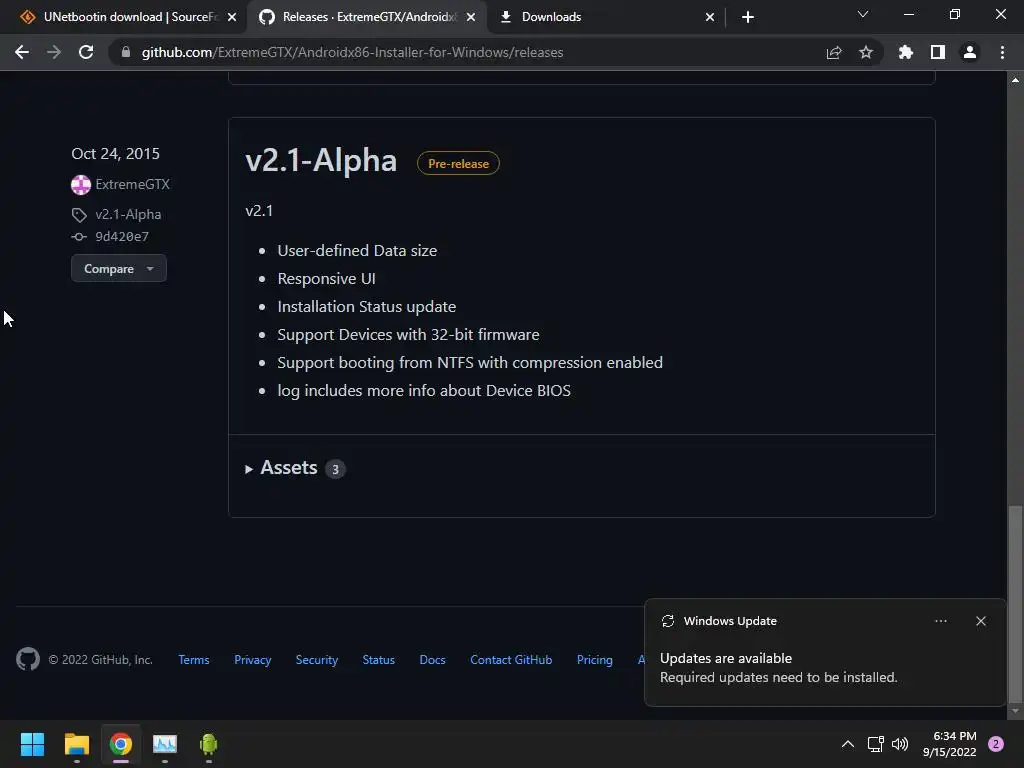Close the Downloads tab
The image size is (1024, 768).
710,17
